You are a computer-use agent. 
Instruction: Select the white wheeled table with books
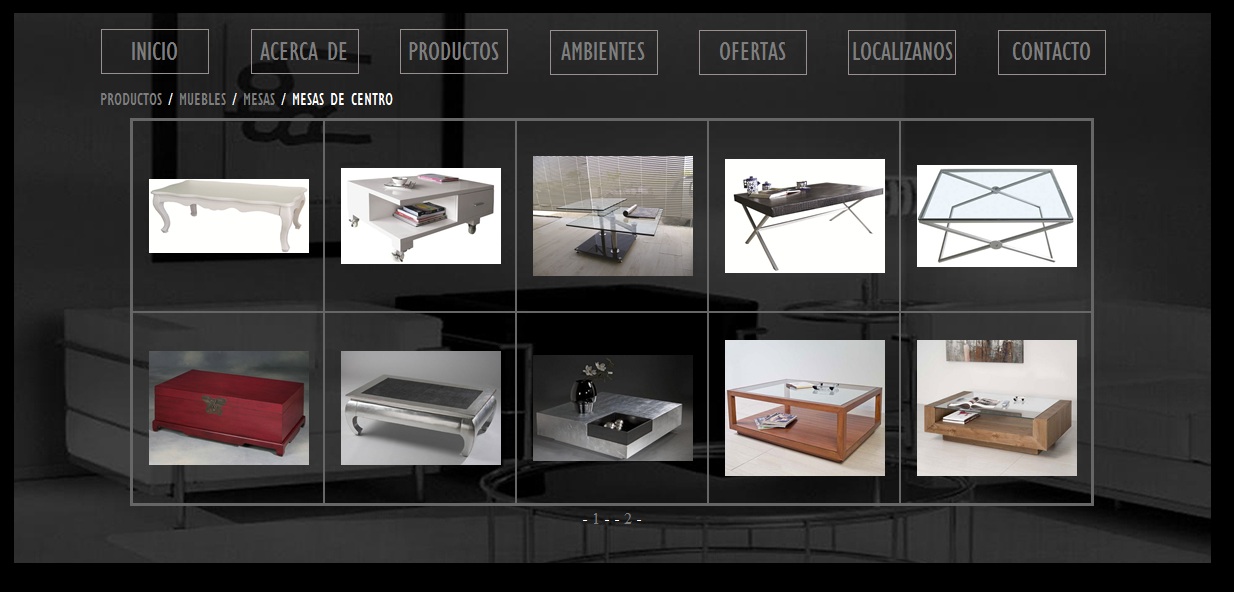pos(420,216)
